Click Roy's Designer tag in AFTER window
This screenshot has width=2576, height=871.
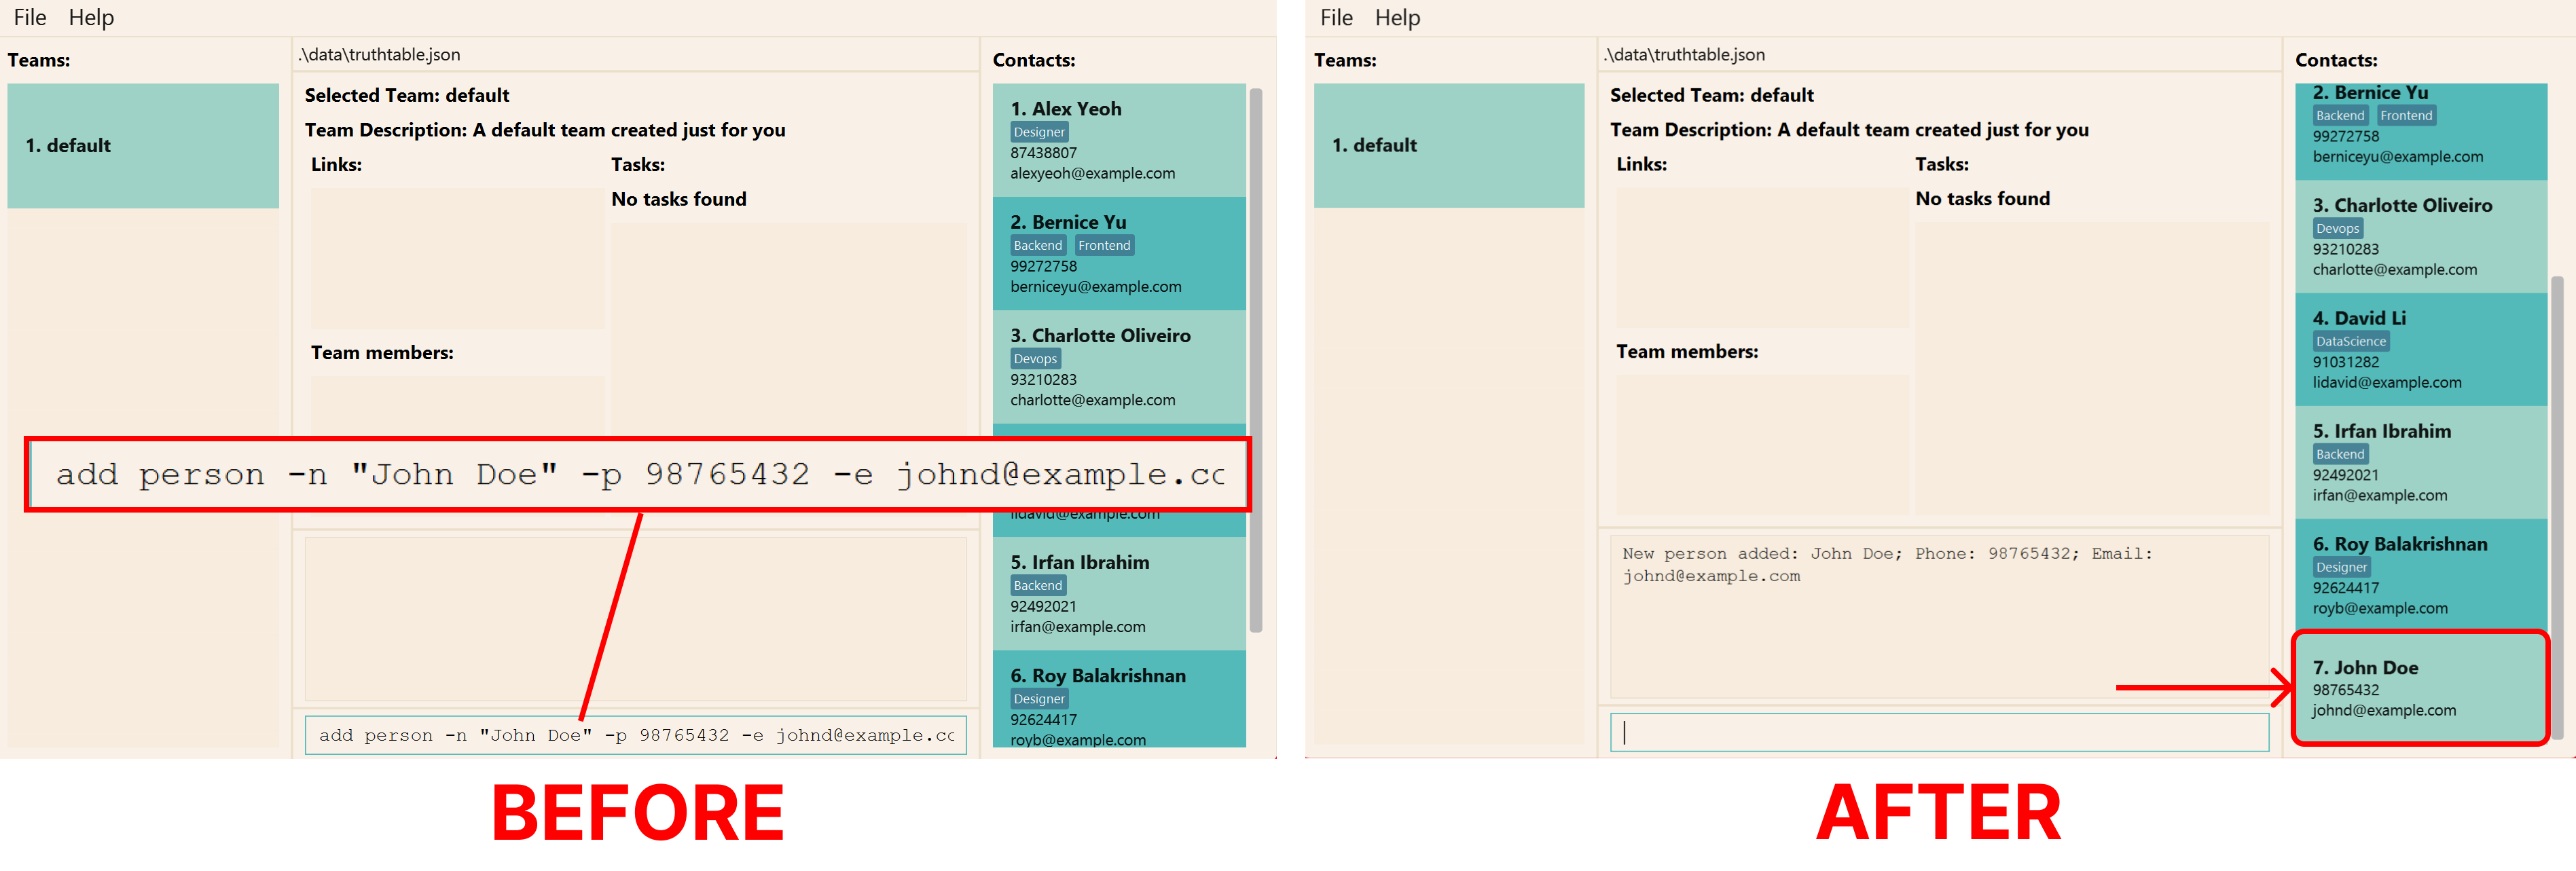tap(2341, 568)
